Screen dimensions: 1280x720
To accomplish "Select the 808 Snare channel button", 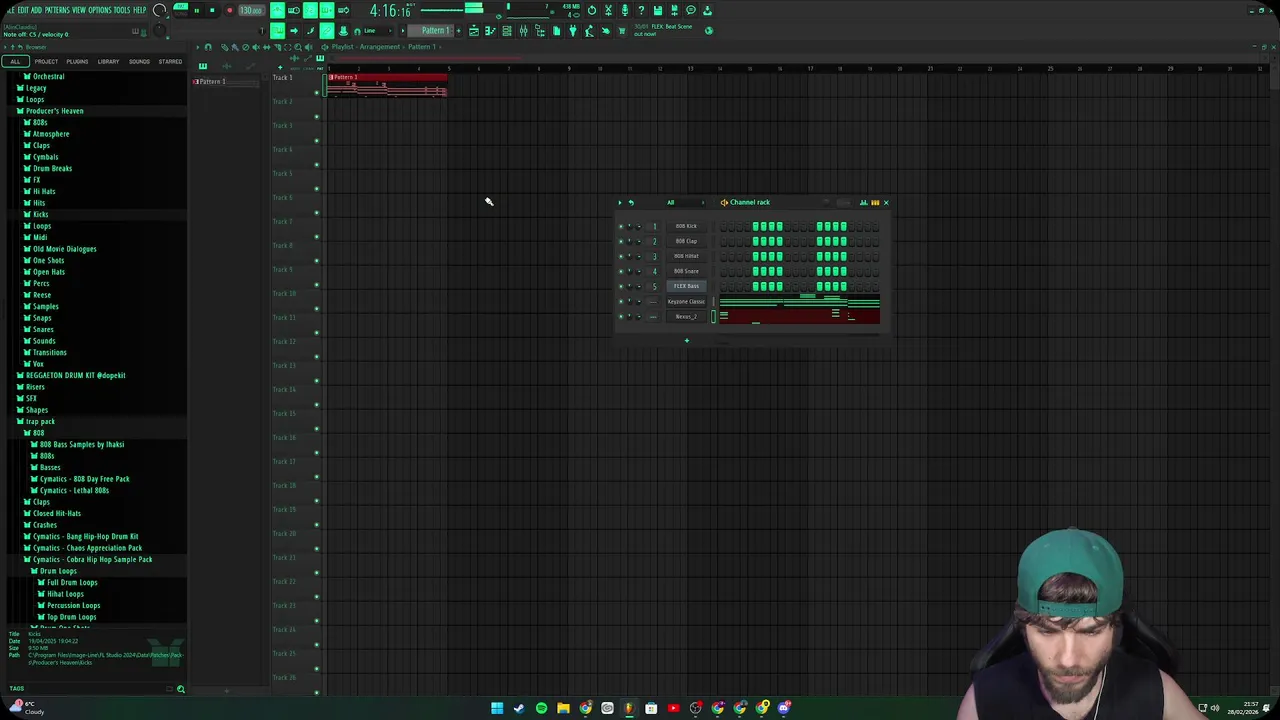I will tap(686, 271).
